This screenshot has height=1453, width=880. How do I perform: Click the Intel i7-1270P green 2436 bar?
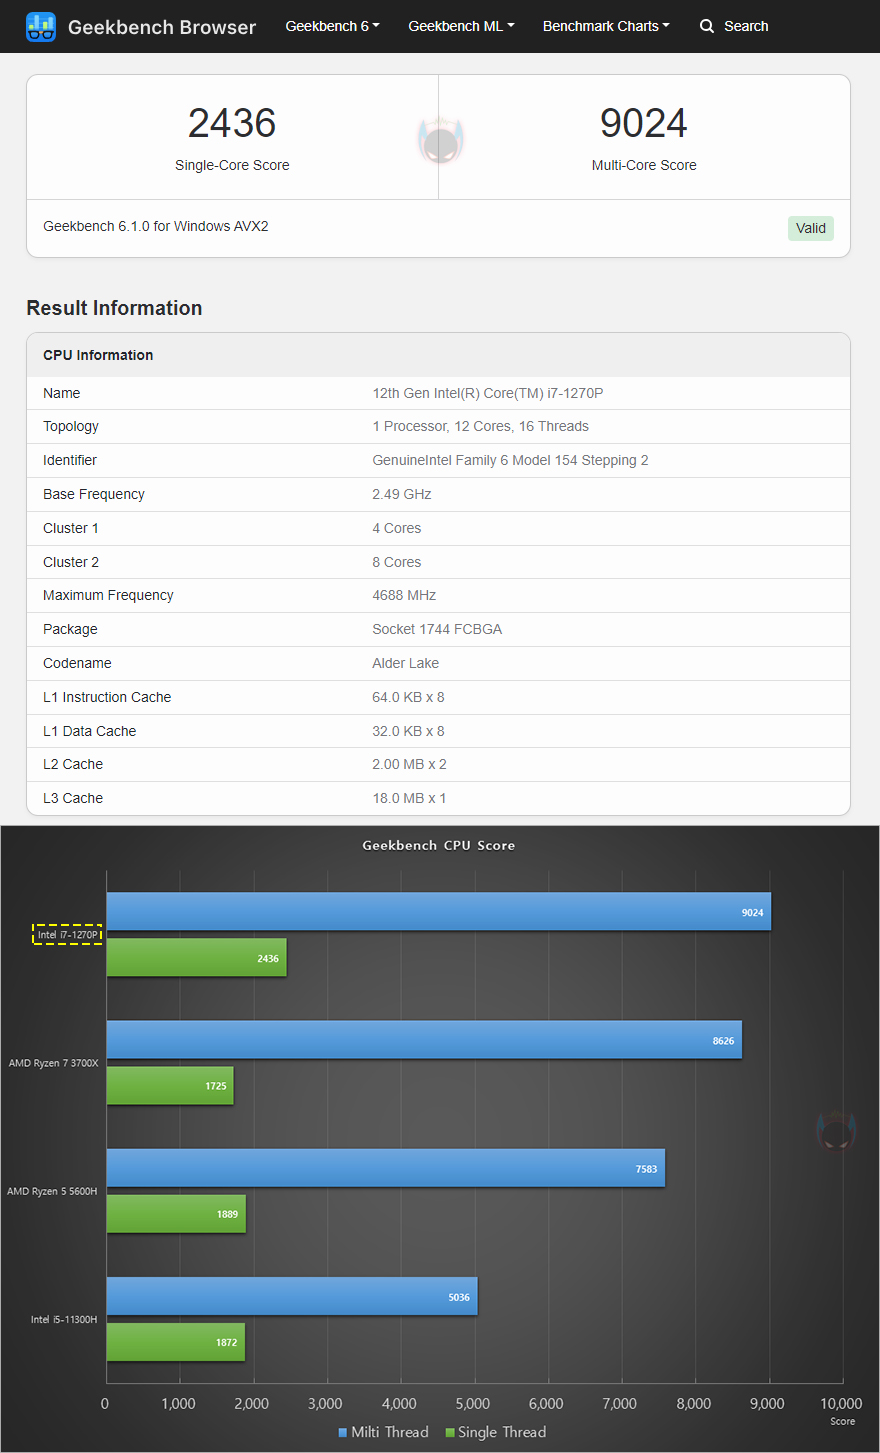click(x=197, y=958)
